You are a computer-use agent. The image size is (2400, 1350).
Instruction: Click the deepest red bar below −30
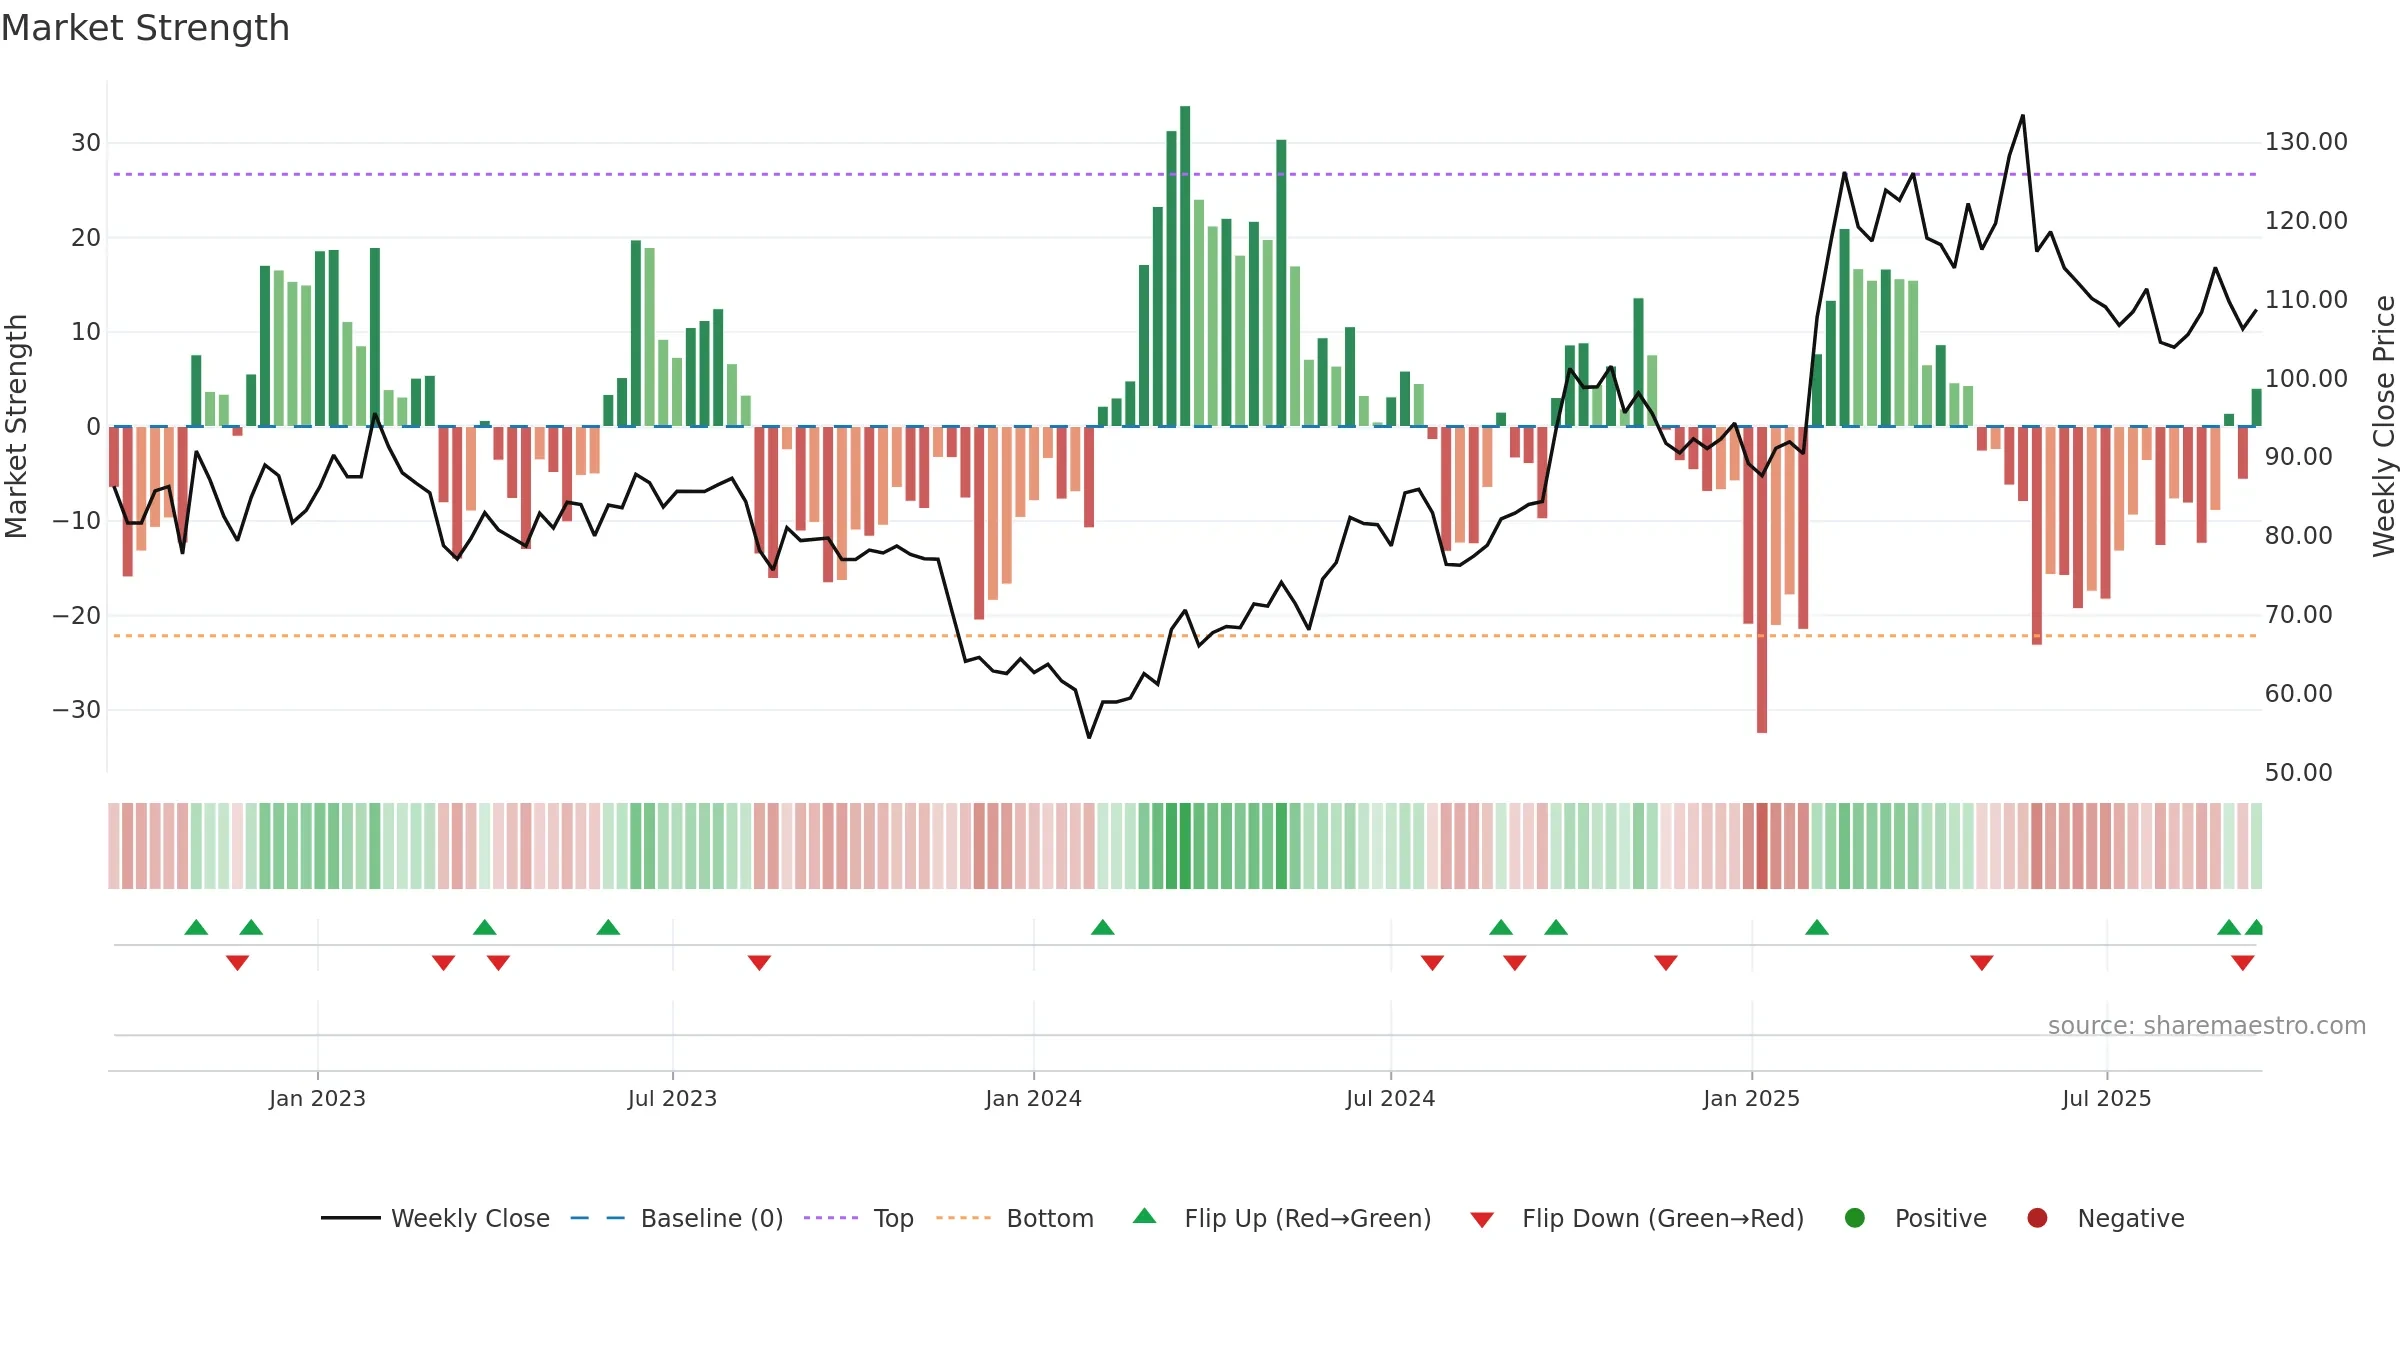click(1762, 580)
